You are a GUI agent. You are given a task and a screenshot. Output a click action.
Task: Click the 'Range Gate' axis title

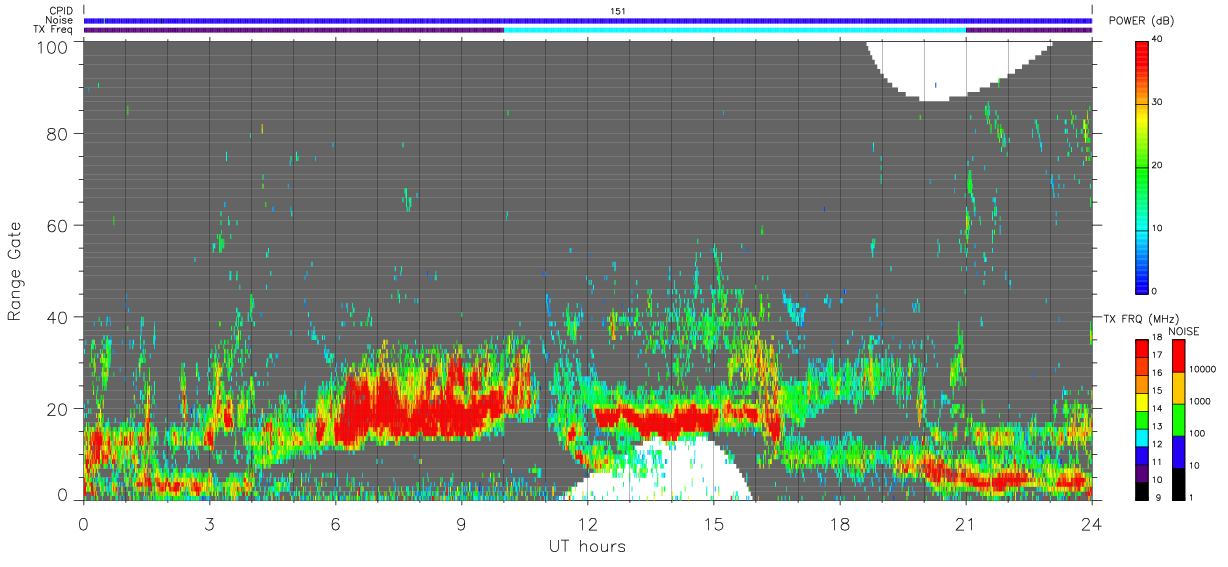[x=15, y=271]
